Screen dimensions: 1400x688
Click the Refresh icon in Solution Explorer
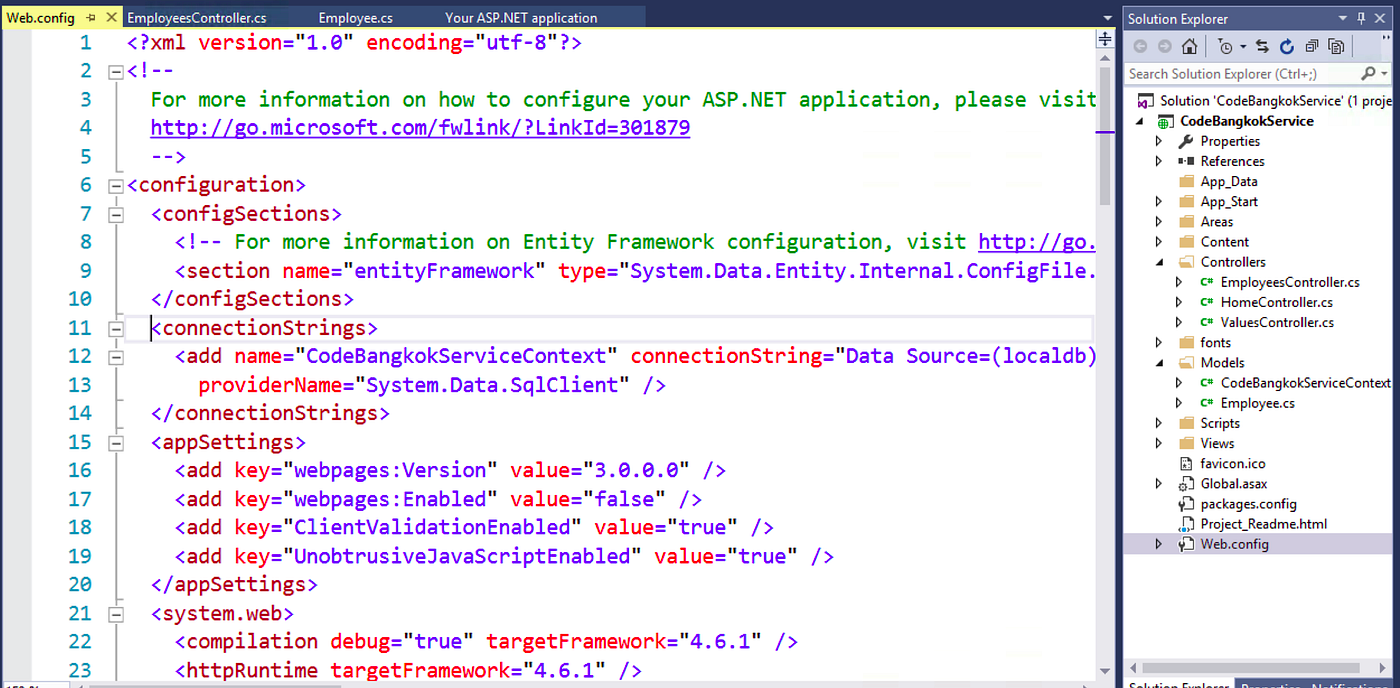tap(1286, 46)
